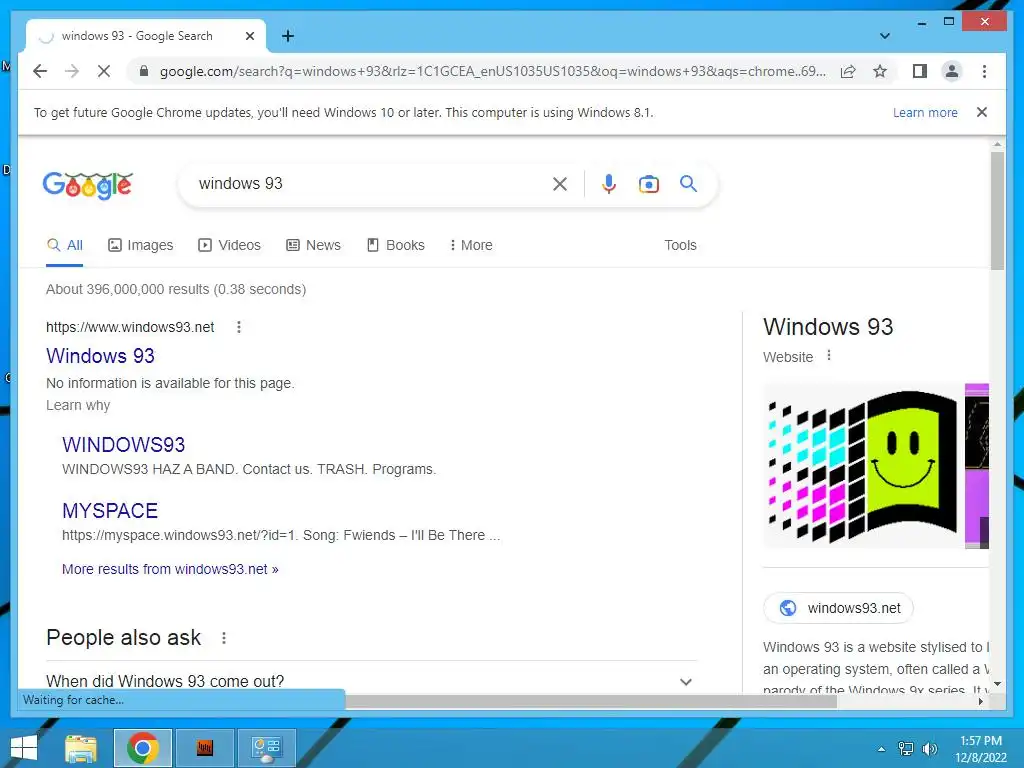Show more results from windows93.net

(x=170, y=569)
